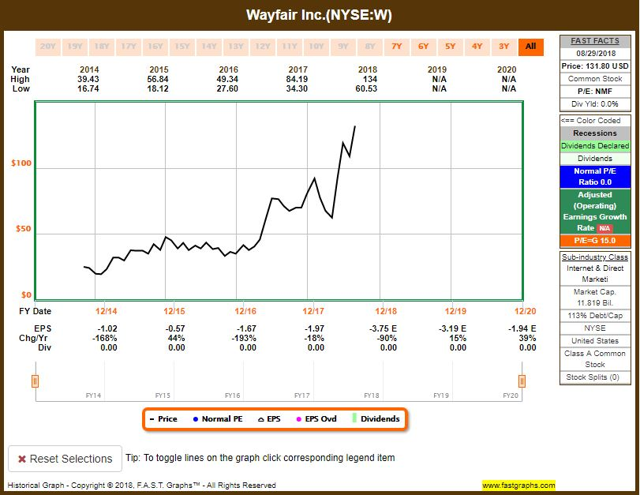Select the 20Y time range tab
Viewport: 640px width, 495px height.
point(48,47)
